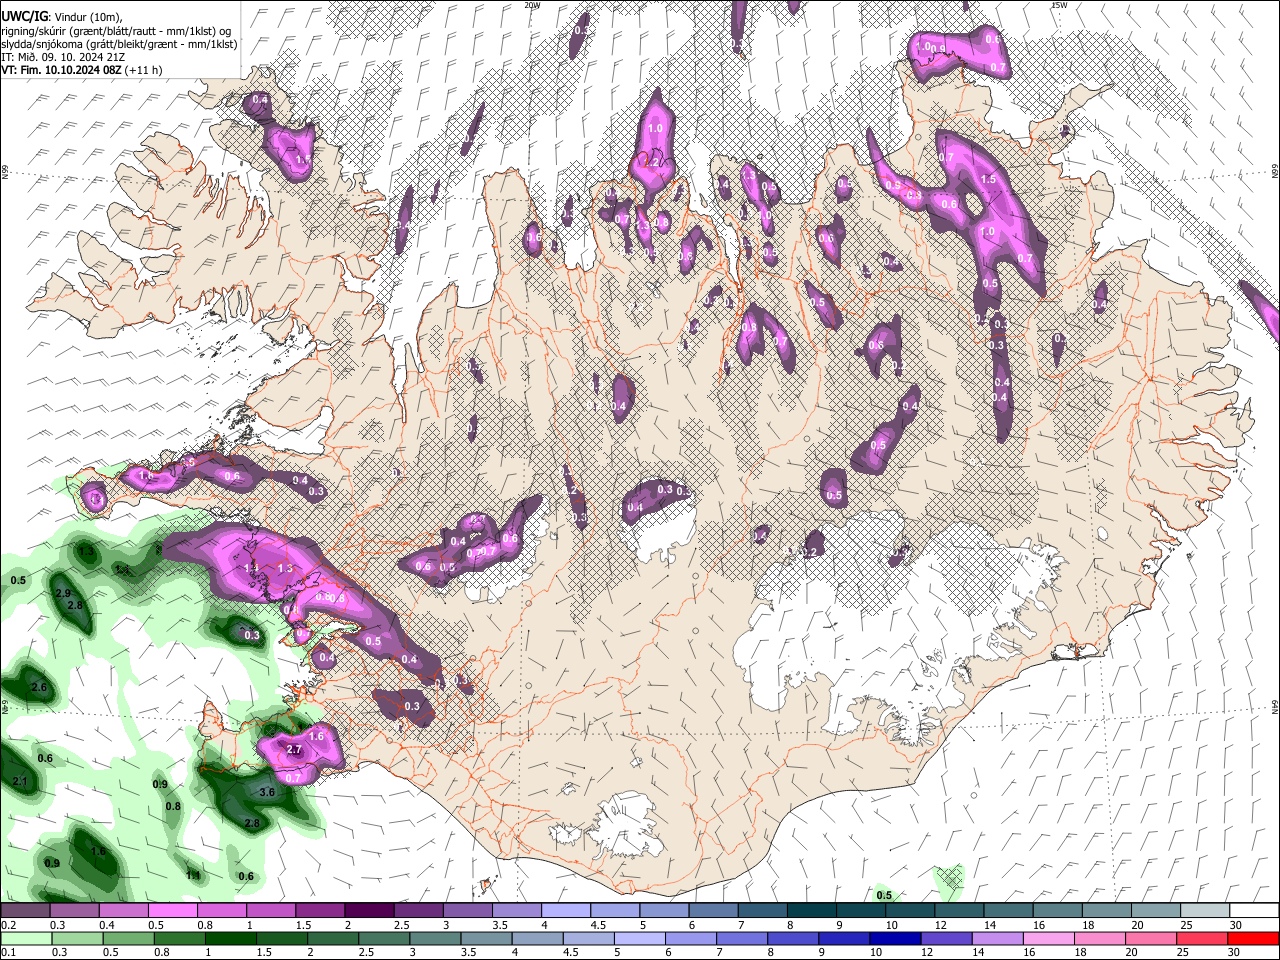The image size is (1280, 960).
Task: Click the "0.1" label in the rain legend
Action: 8,953
